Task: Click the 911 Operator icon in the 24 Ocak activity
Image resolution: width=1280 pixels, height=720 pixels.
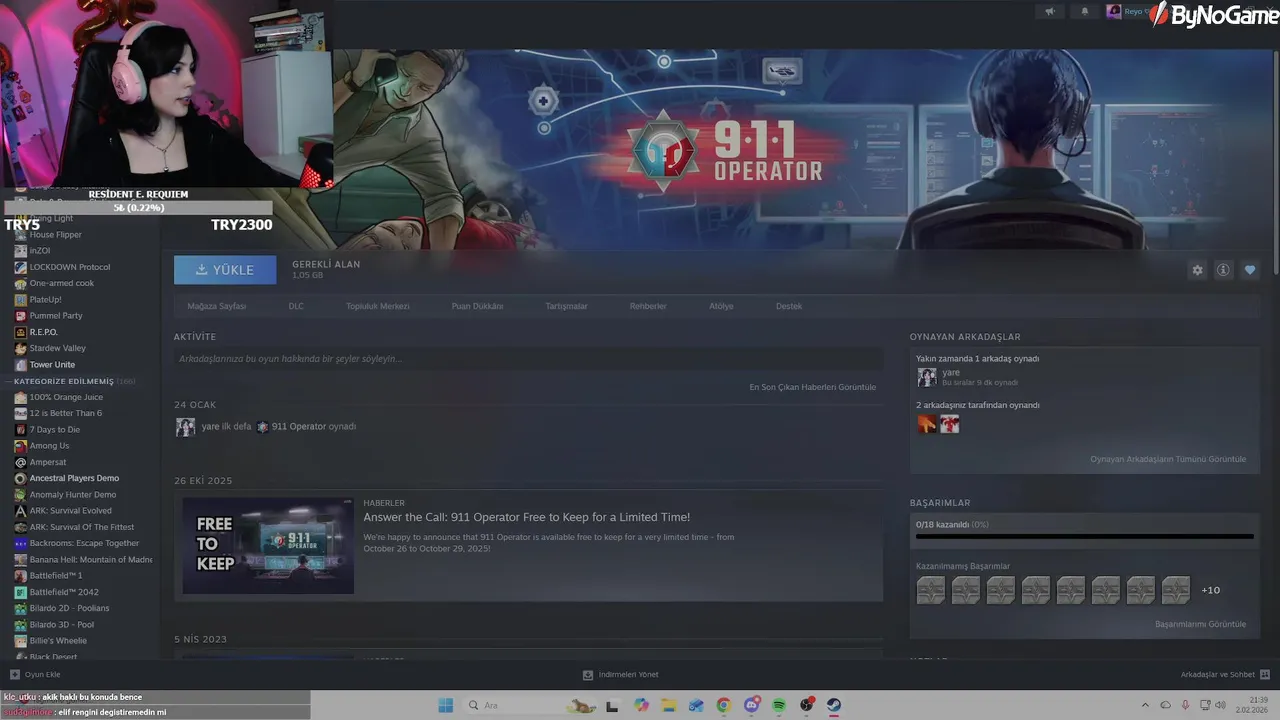Action: [x=262, y=426]
